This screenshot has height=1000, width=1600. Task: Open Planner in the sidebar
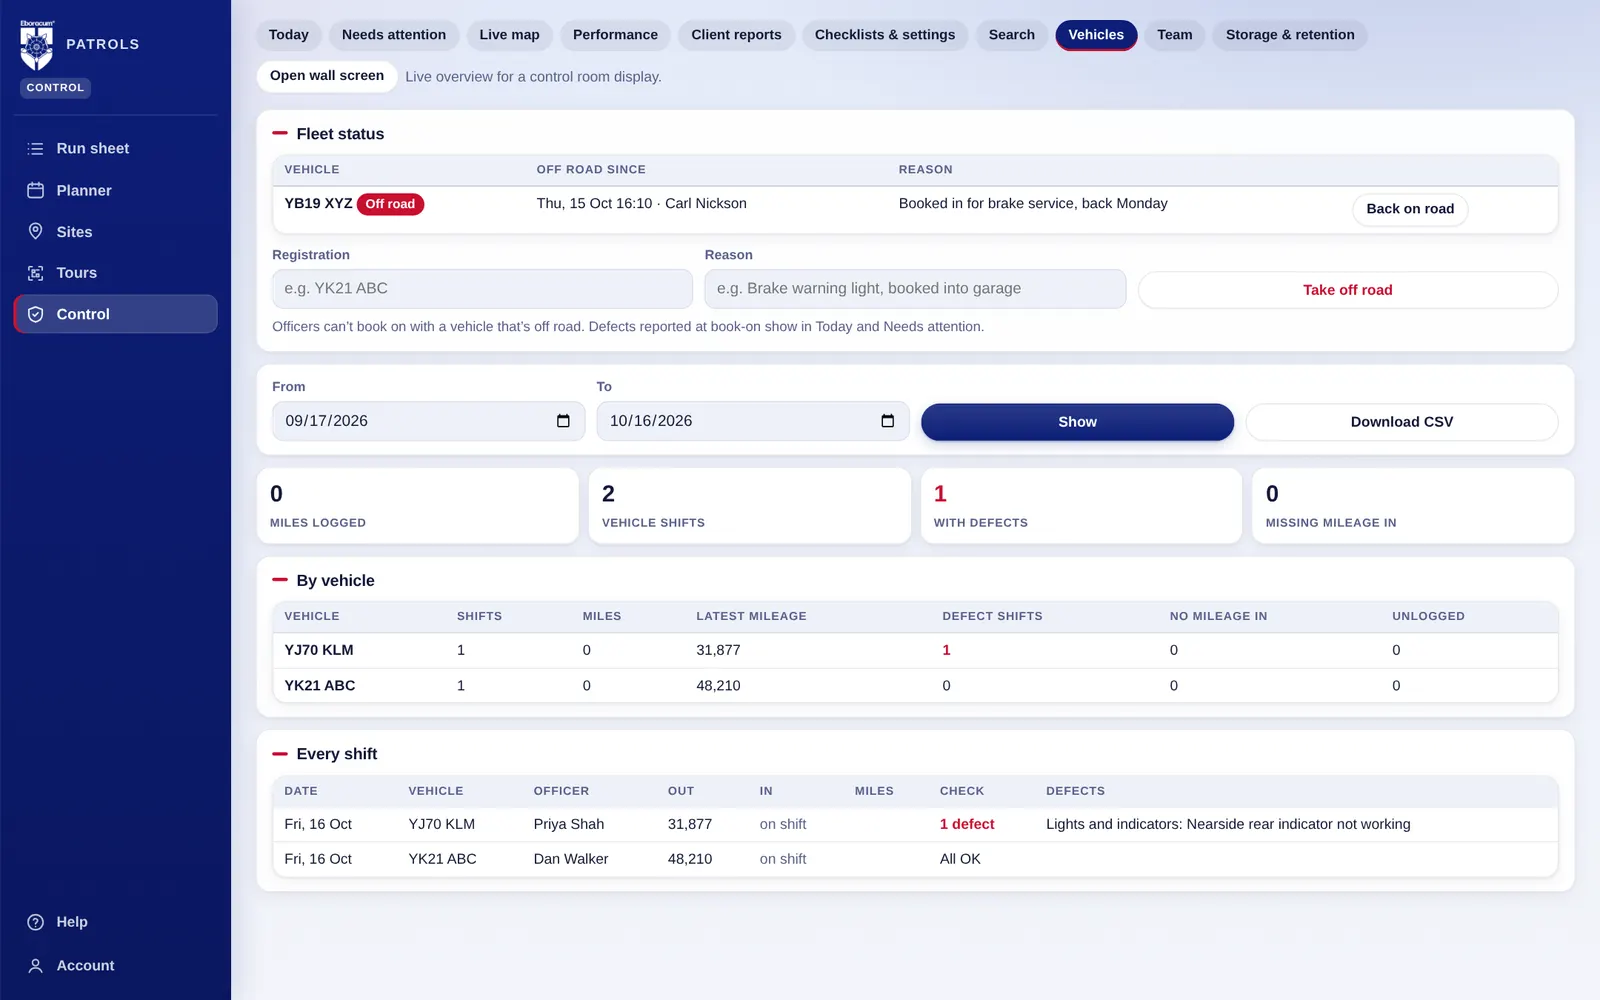click(115, 190)
